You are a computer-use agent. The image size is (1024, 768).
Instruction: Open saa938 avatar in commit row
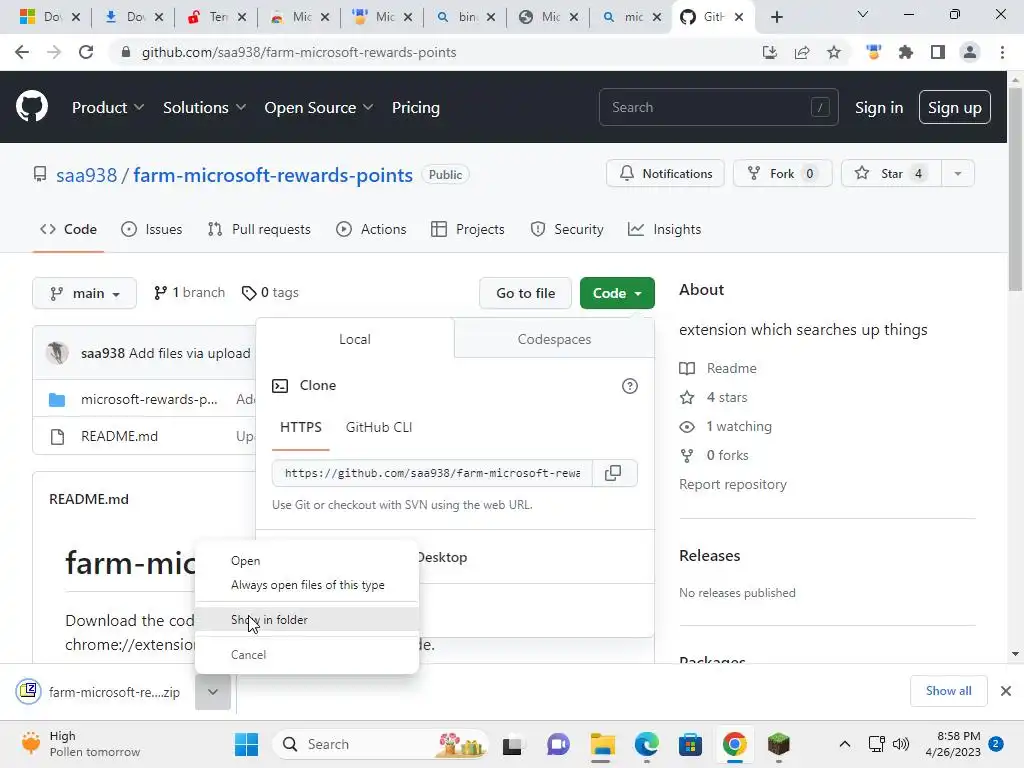(57, 353)
